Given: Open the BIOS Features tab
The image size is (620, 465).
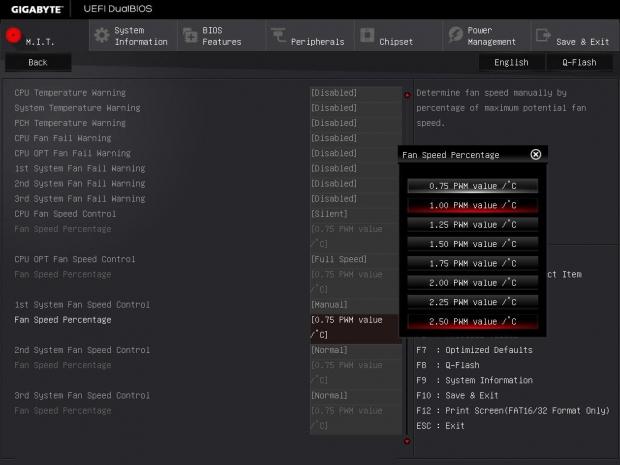Looking at the screenshot, I should (x=222, y=36).
